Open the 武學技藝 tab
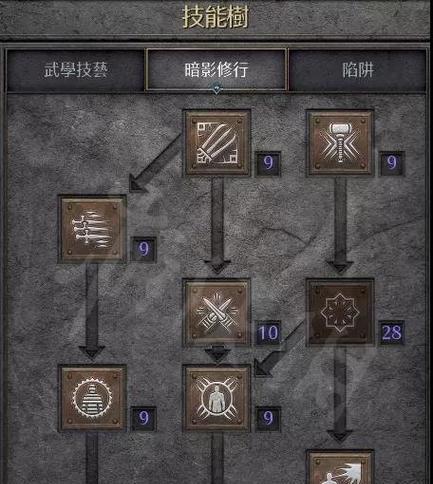Image resolution: width=433 pixels, height=484 pixels. (x=76, y=70)
